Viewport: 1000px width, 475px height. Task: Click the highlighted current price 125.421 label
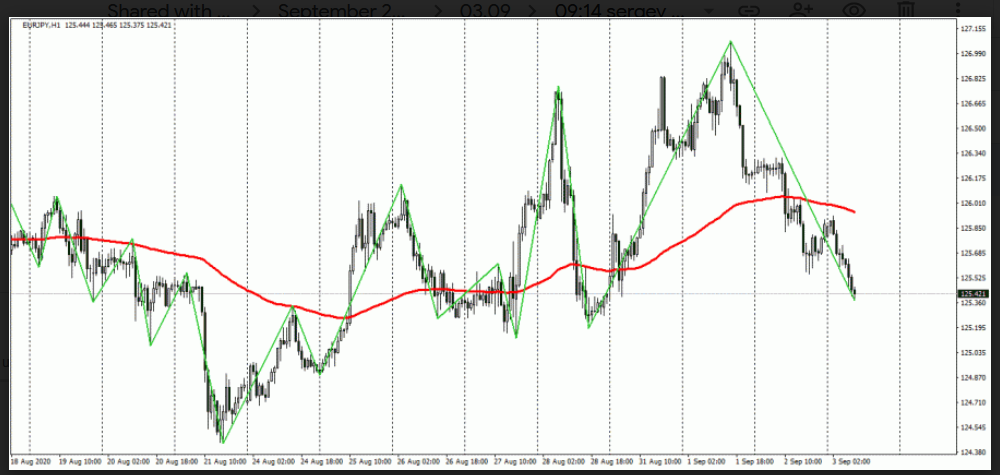click(x=972, y=294)
